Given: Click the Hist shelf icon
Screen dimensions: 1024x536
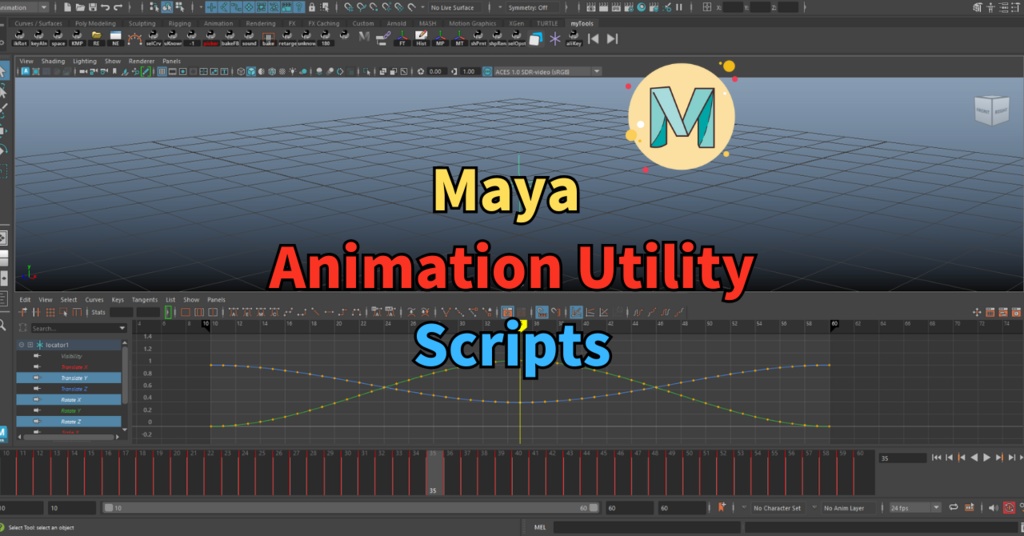Looking at the screenshot, I should point(421,39).
